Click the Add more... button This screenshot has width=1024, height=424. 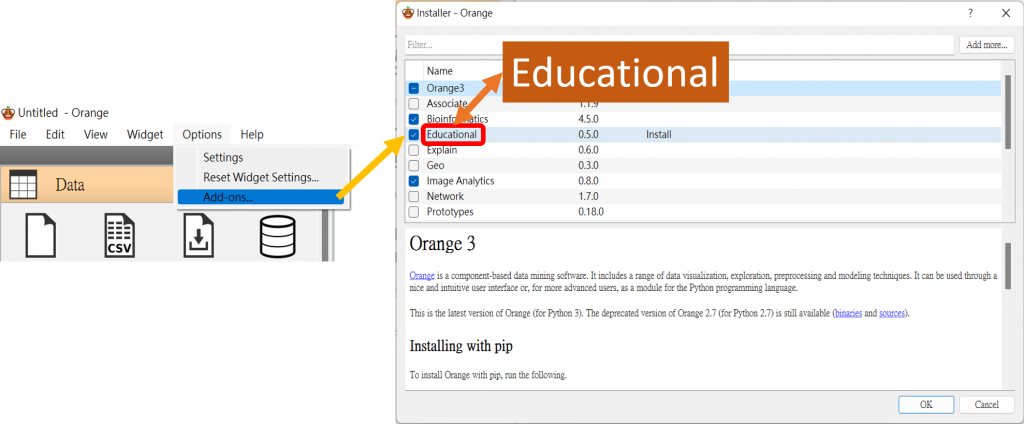[x=986, y=45]
